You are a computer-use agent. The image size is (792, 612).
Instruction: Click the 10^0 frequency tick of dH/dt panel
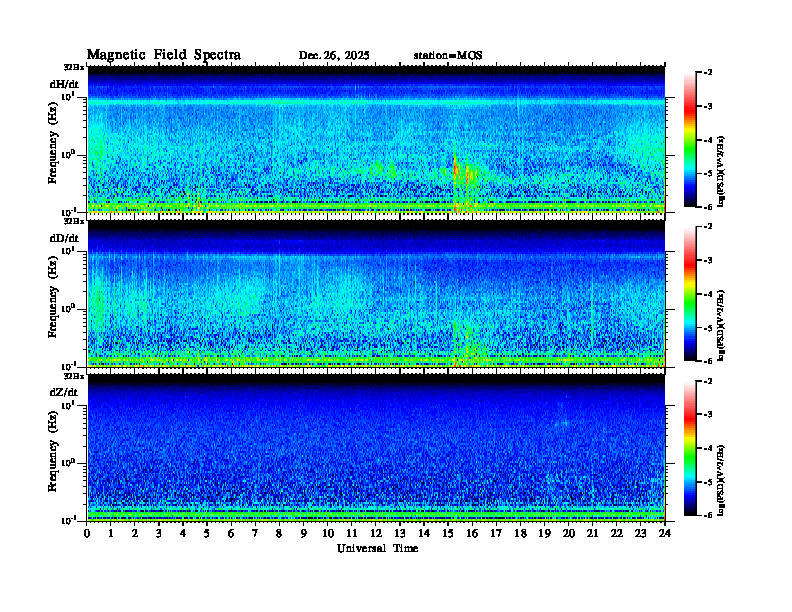[68, 154]
